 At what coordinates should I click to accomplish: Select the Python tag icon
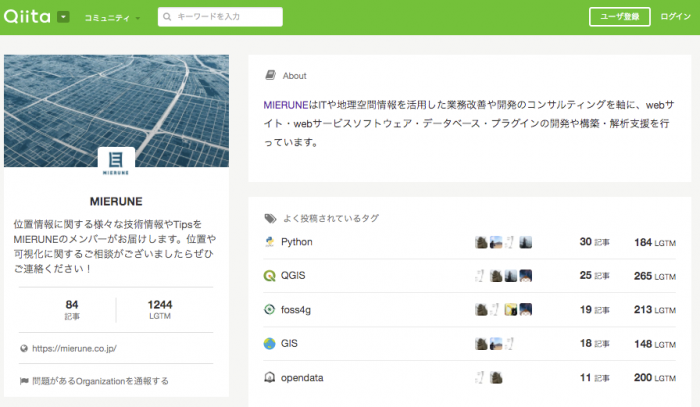coord(269,242)
